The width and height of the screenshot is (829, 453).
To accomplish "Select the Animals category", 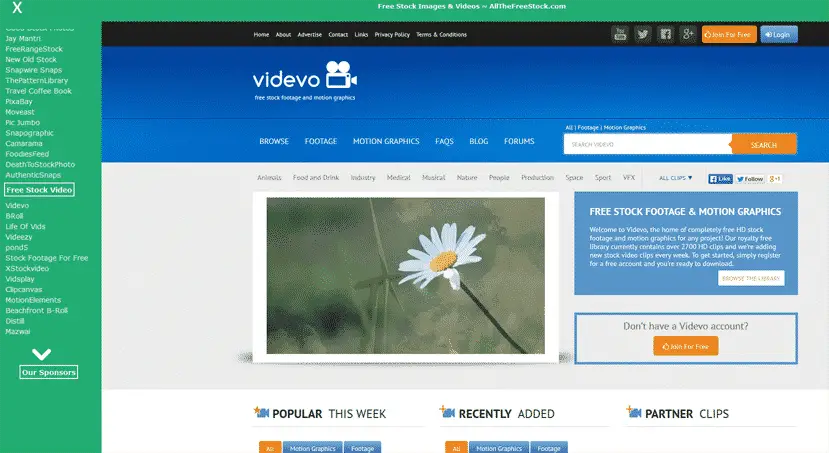I will tap(269, 178).
